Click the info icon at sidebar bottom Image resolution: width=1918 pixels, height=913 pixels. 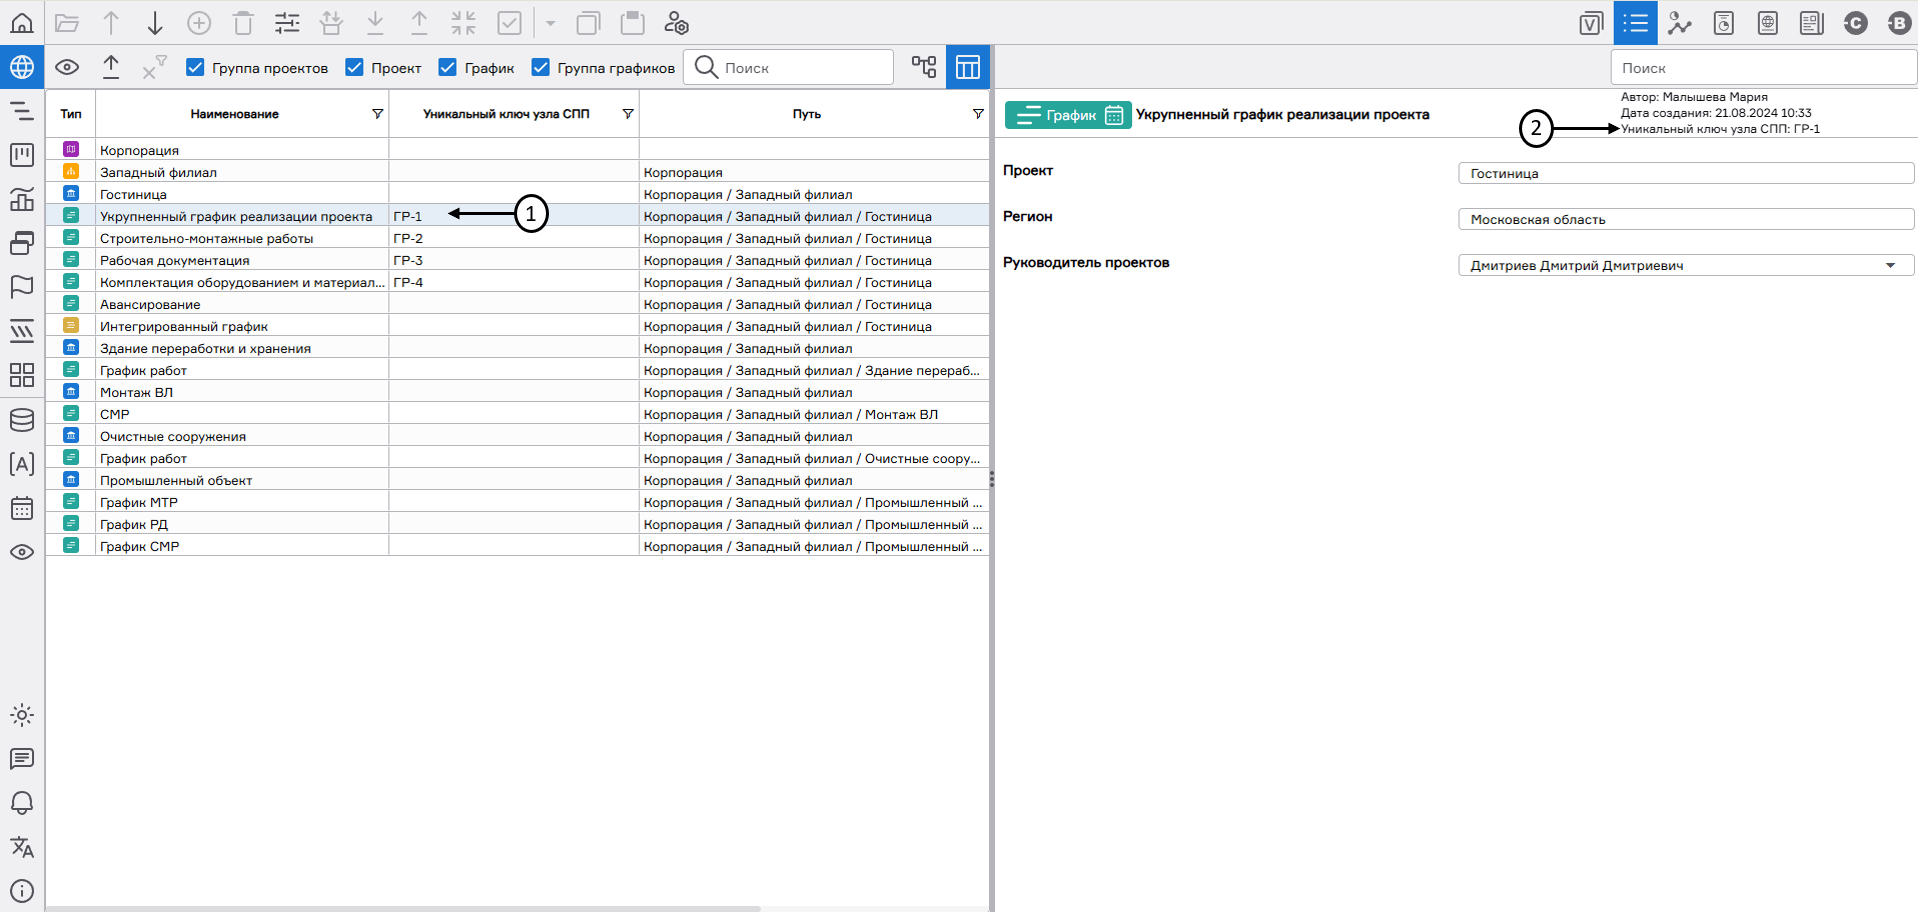pyautogui.click(x=21, y=891)
